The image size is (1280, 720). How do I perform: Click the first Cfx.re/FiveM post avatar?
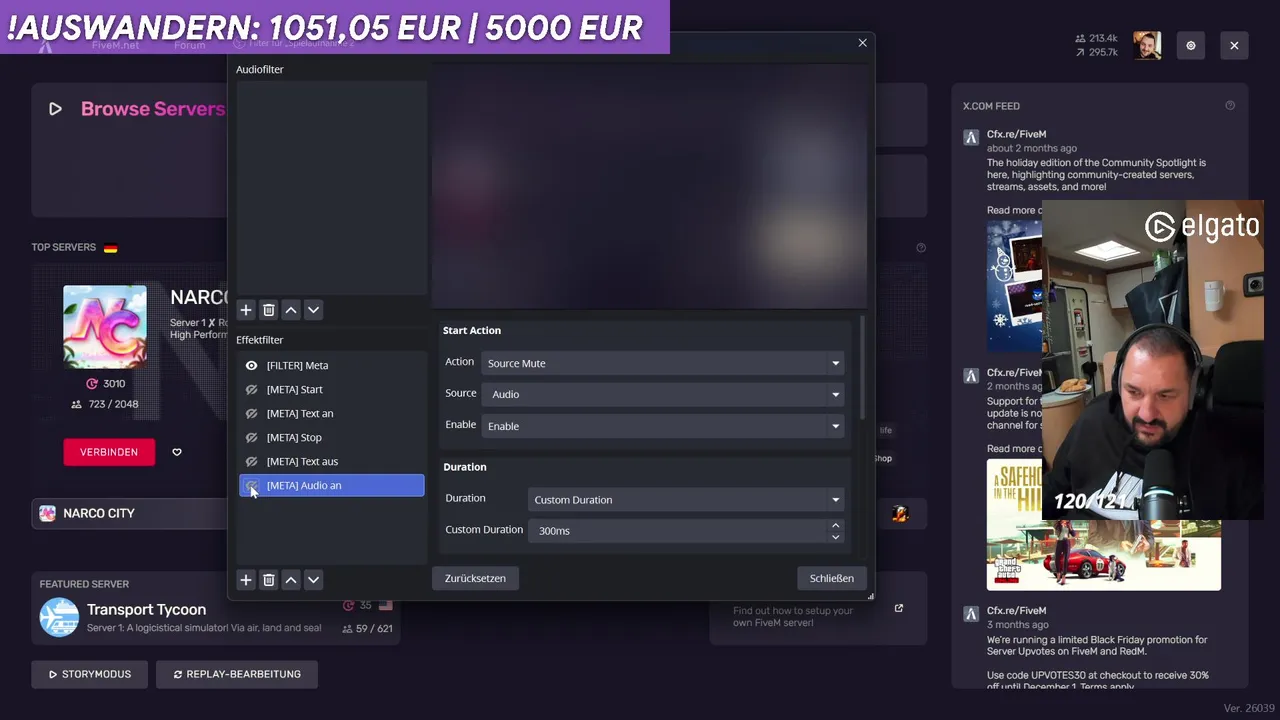click(x=971, y=138)
